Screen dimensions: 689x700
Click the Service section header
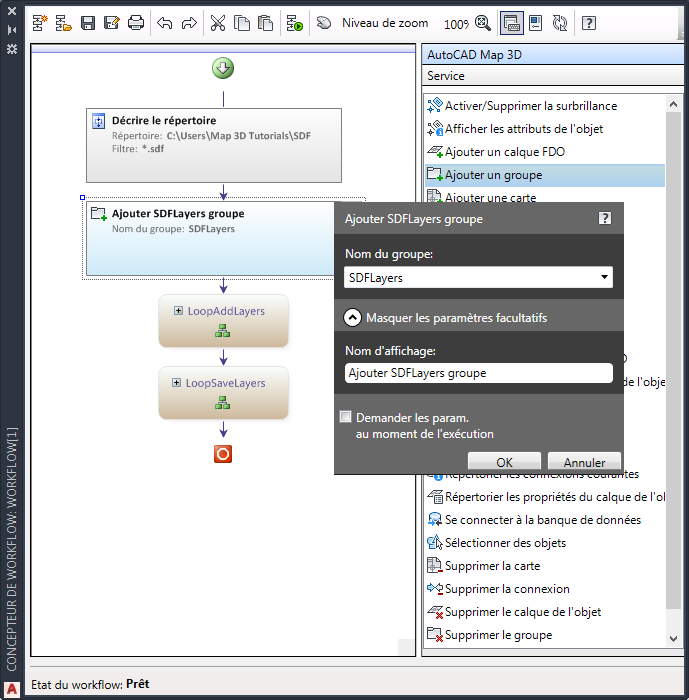point(553,75)
